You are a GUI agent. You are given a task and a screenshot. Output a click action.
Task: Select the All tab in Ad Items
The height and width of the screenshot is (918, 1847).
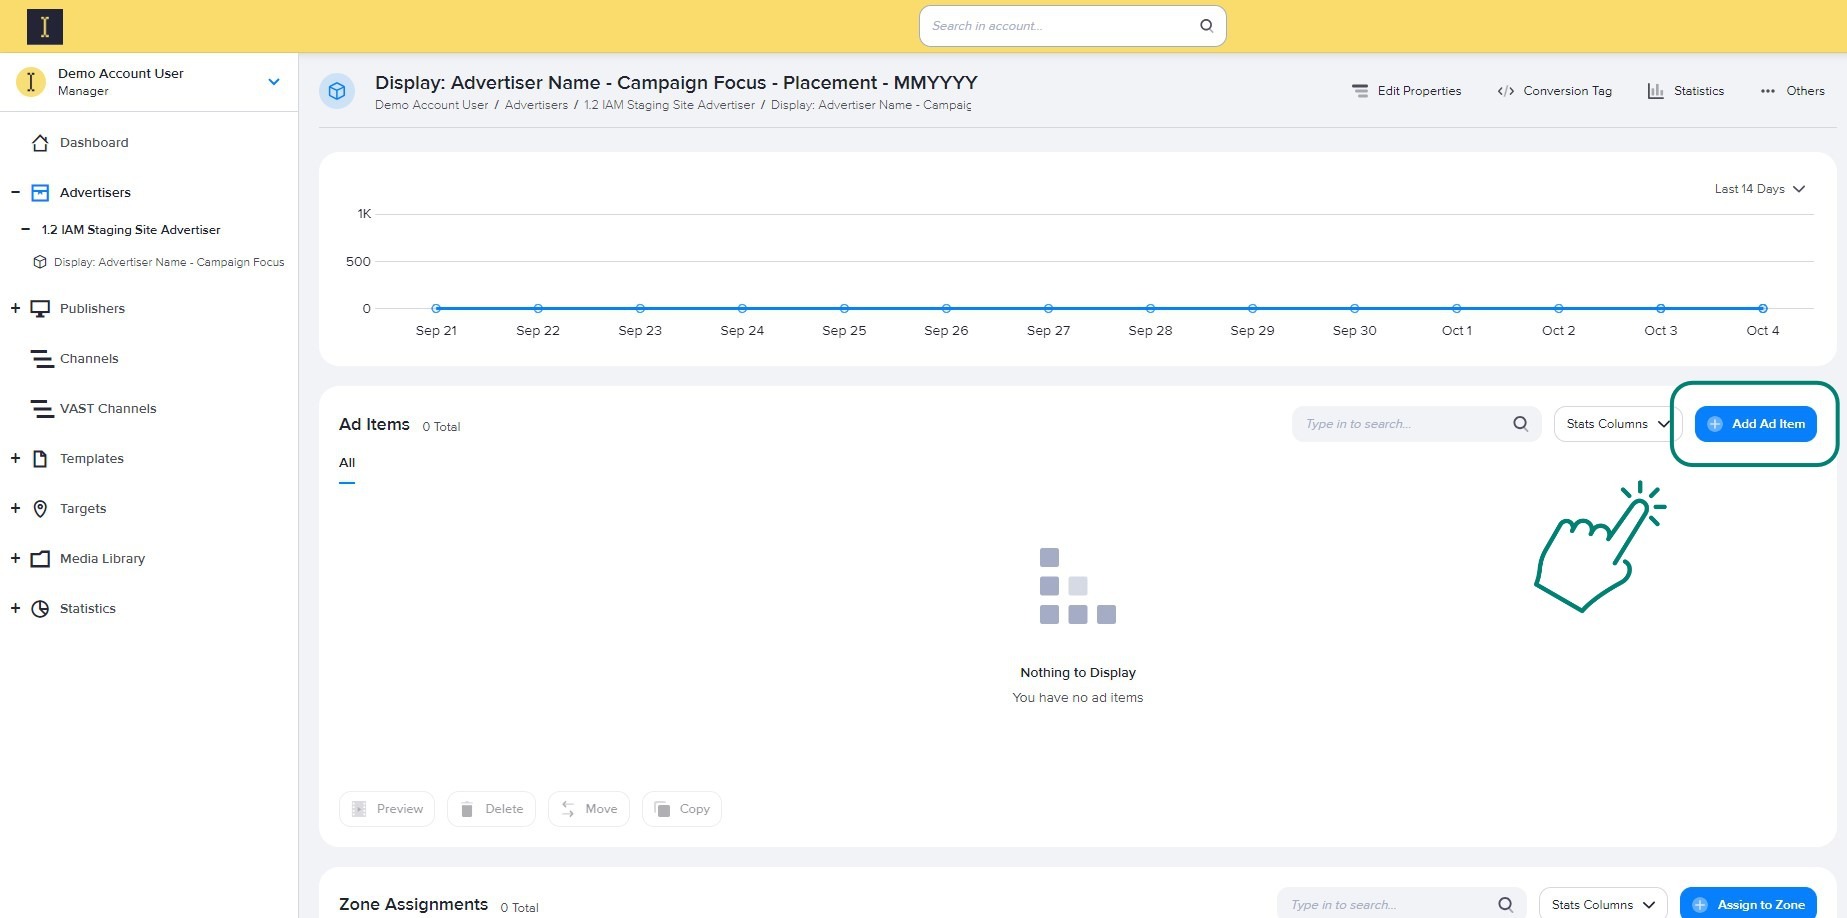(347, 463)
